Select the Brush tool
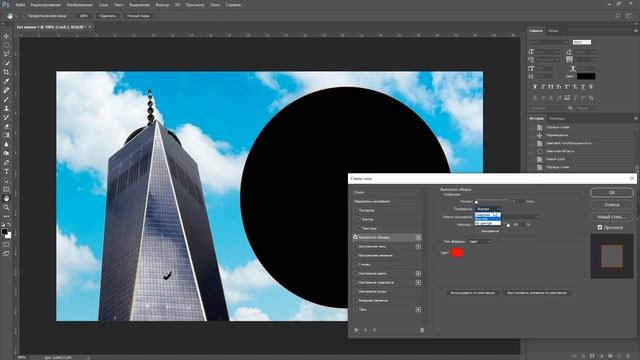This screenshot has height=360, width=640. pyautogui.click(x=6, y=99)
